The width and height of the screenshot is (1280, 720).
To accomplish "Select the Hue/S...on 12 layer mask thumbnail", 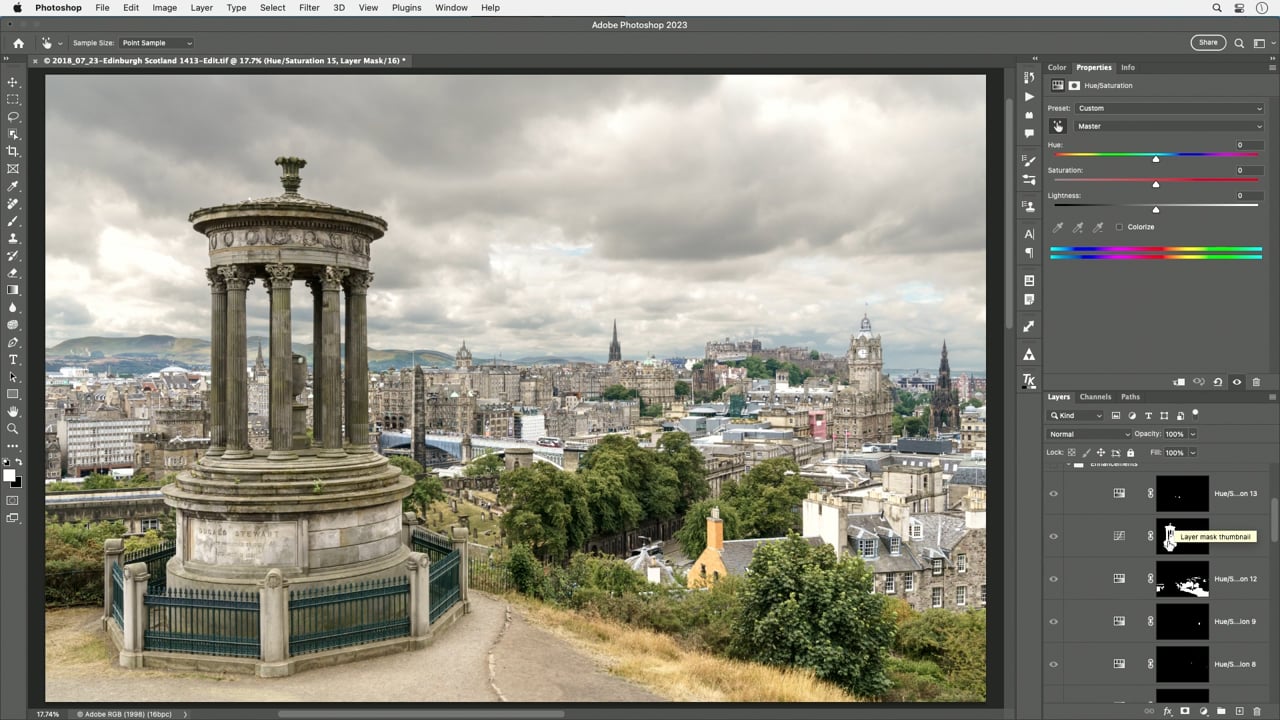I will [1183, 579].
